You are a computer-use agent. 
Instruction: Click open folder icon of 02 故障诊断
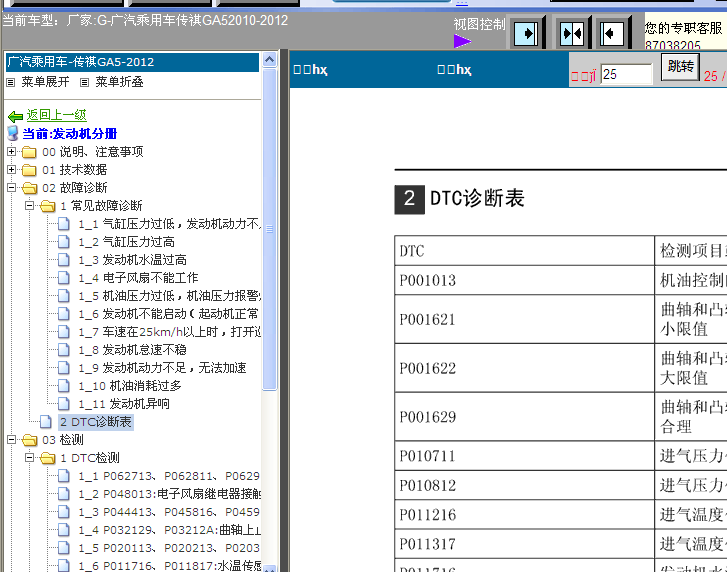coord(30,188)
